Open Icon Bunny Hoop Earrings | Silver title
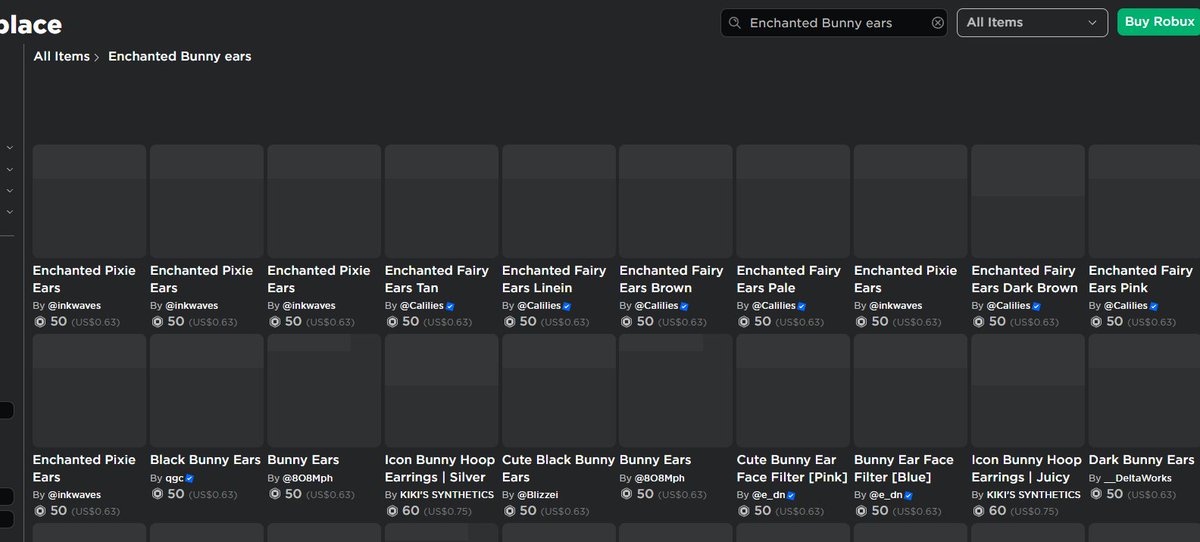This screenshot has height=542, width=1200. click(x=440, y=469)
